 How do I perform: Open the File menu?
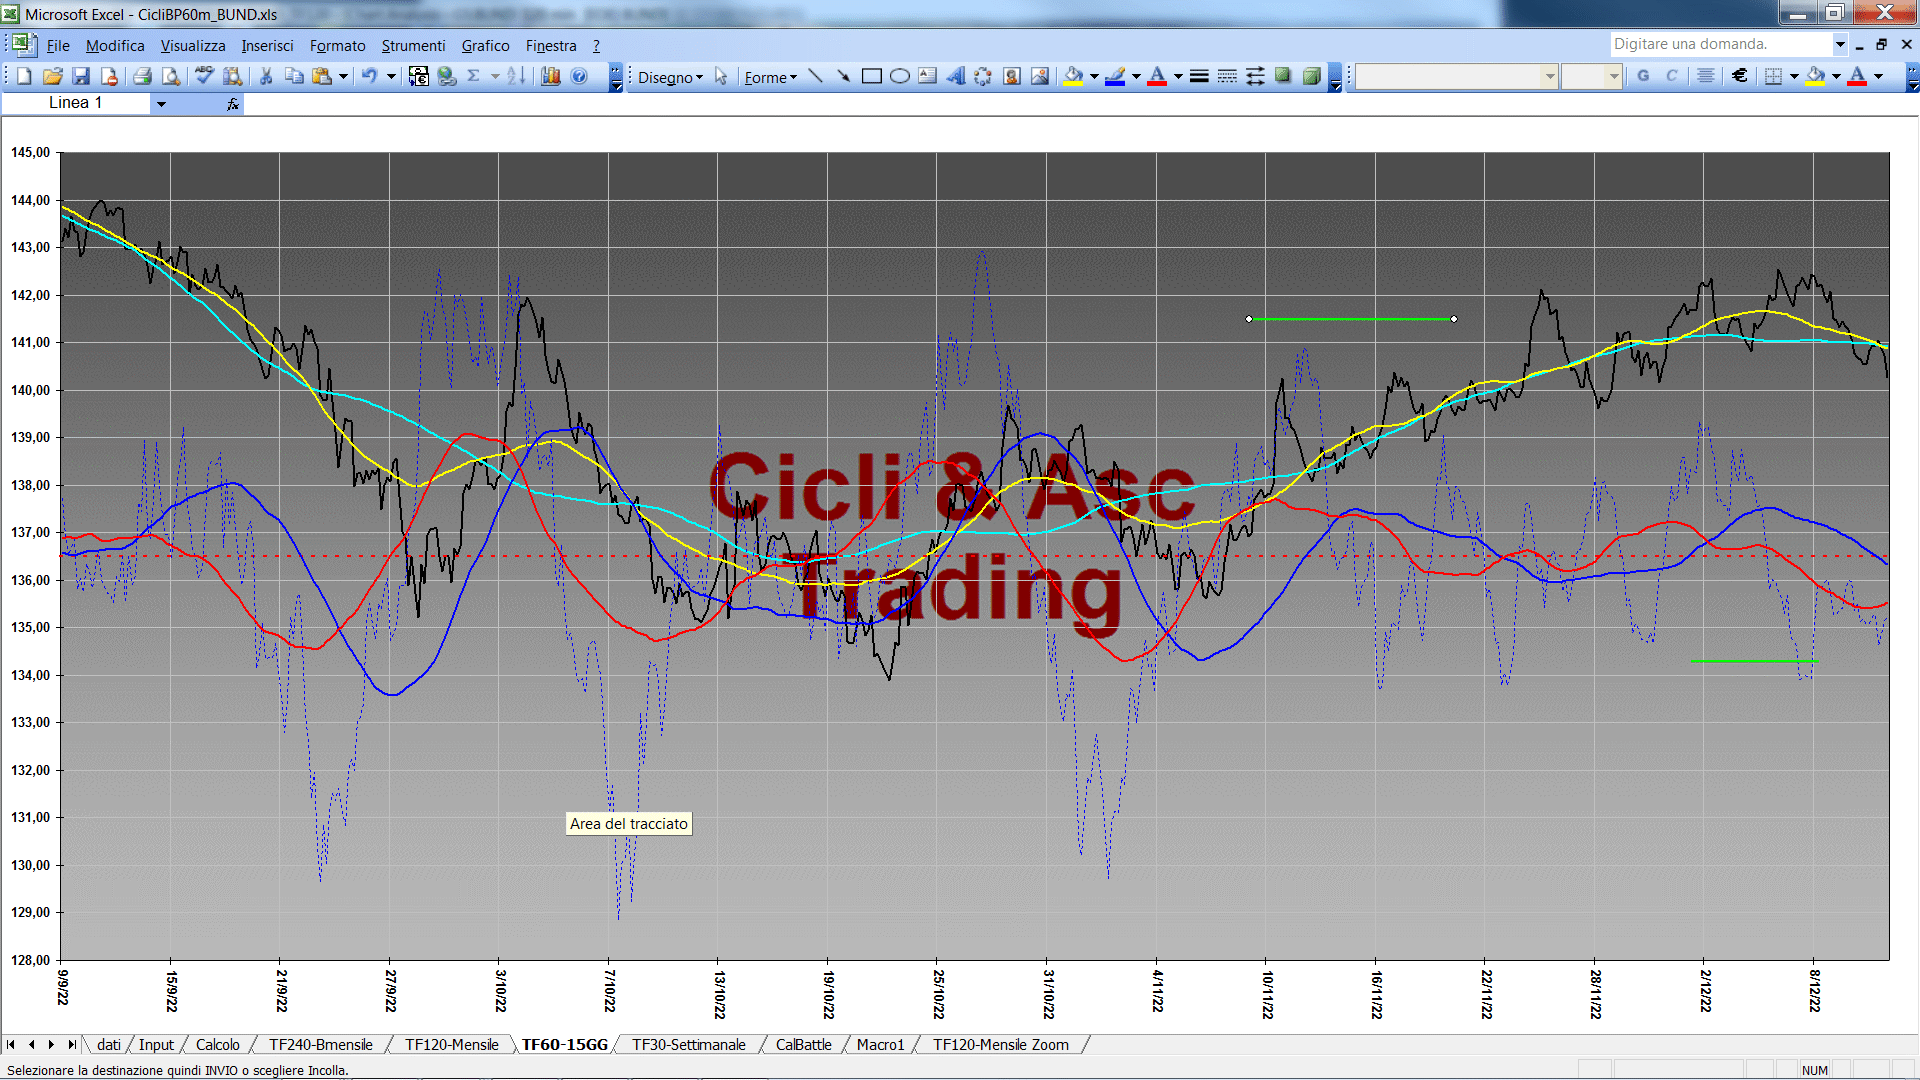click(58, 46)
